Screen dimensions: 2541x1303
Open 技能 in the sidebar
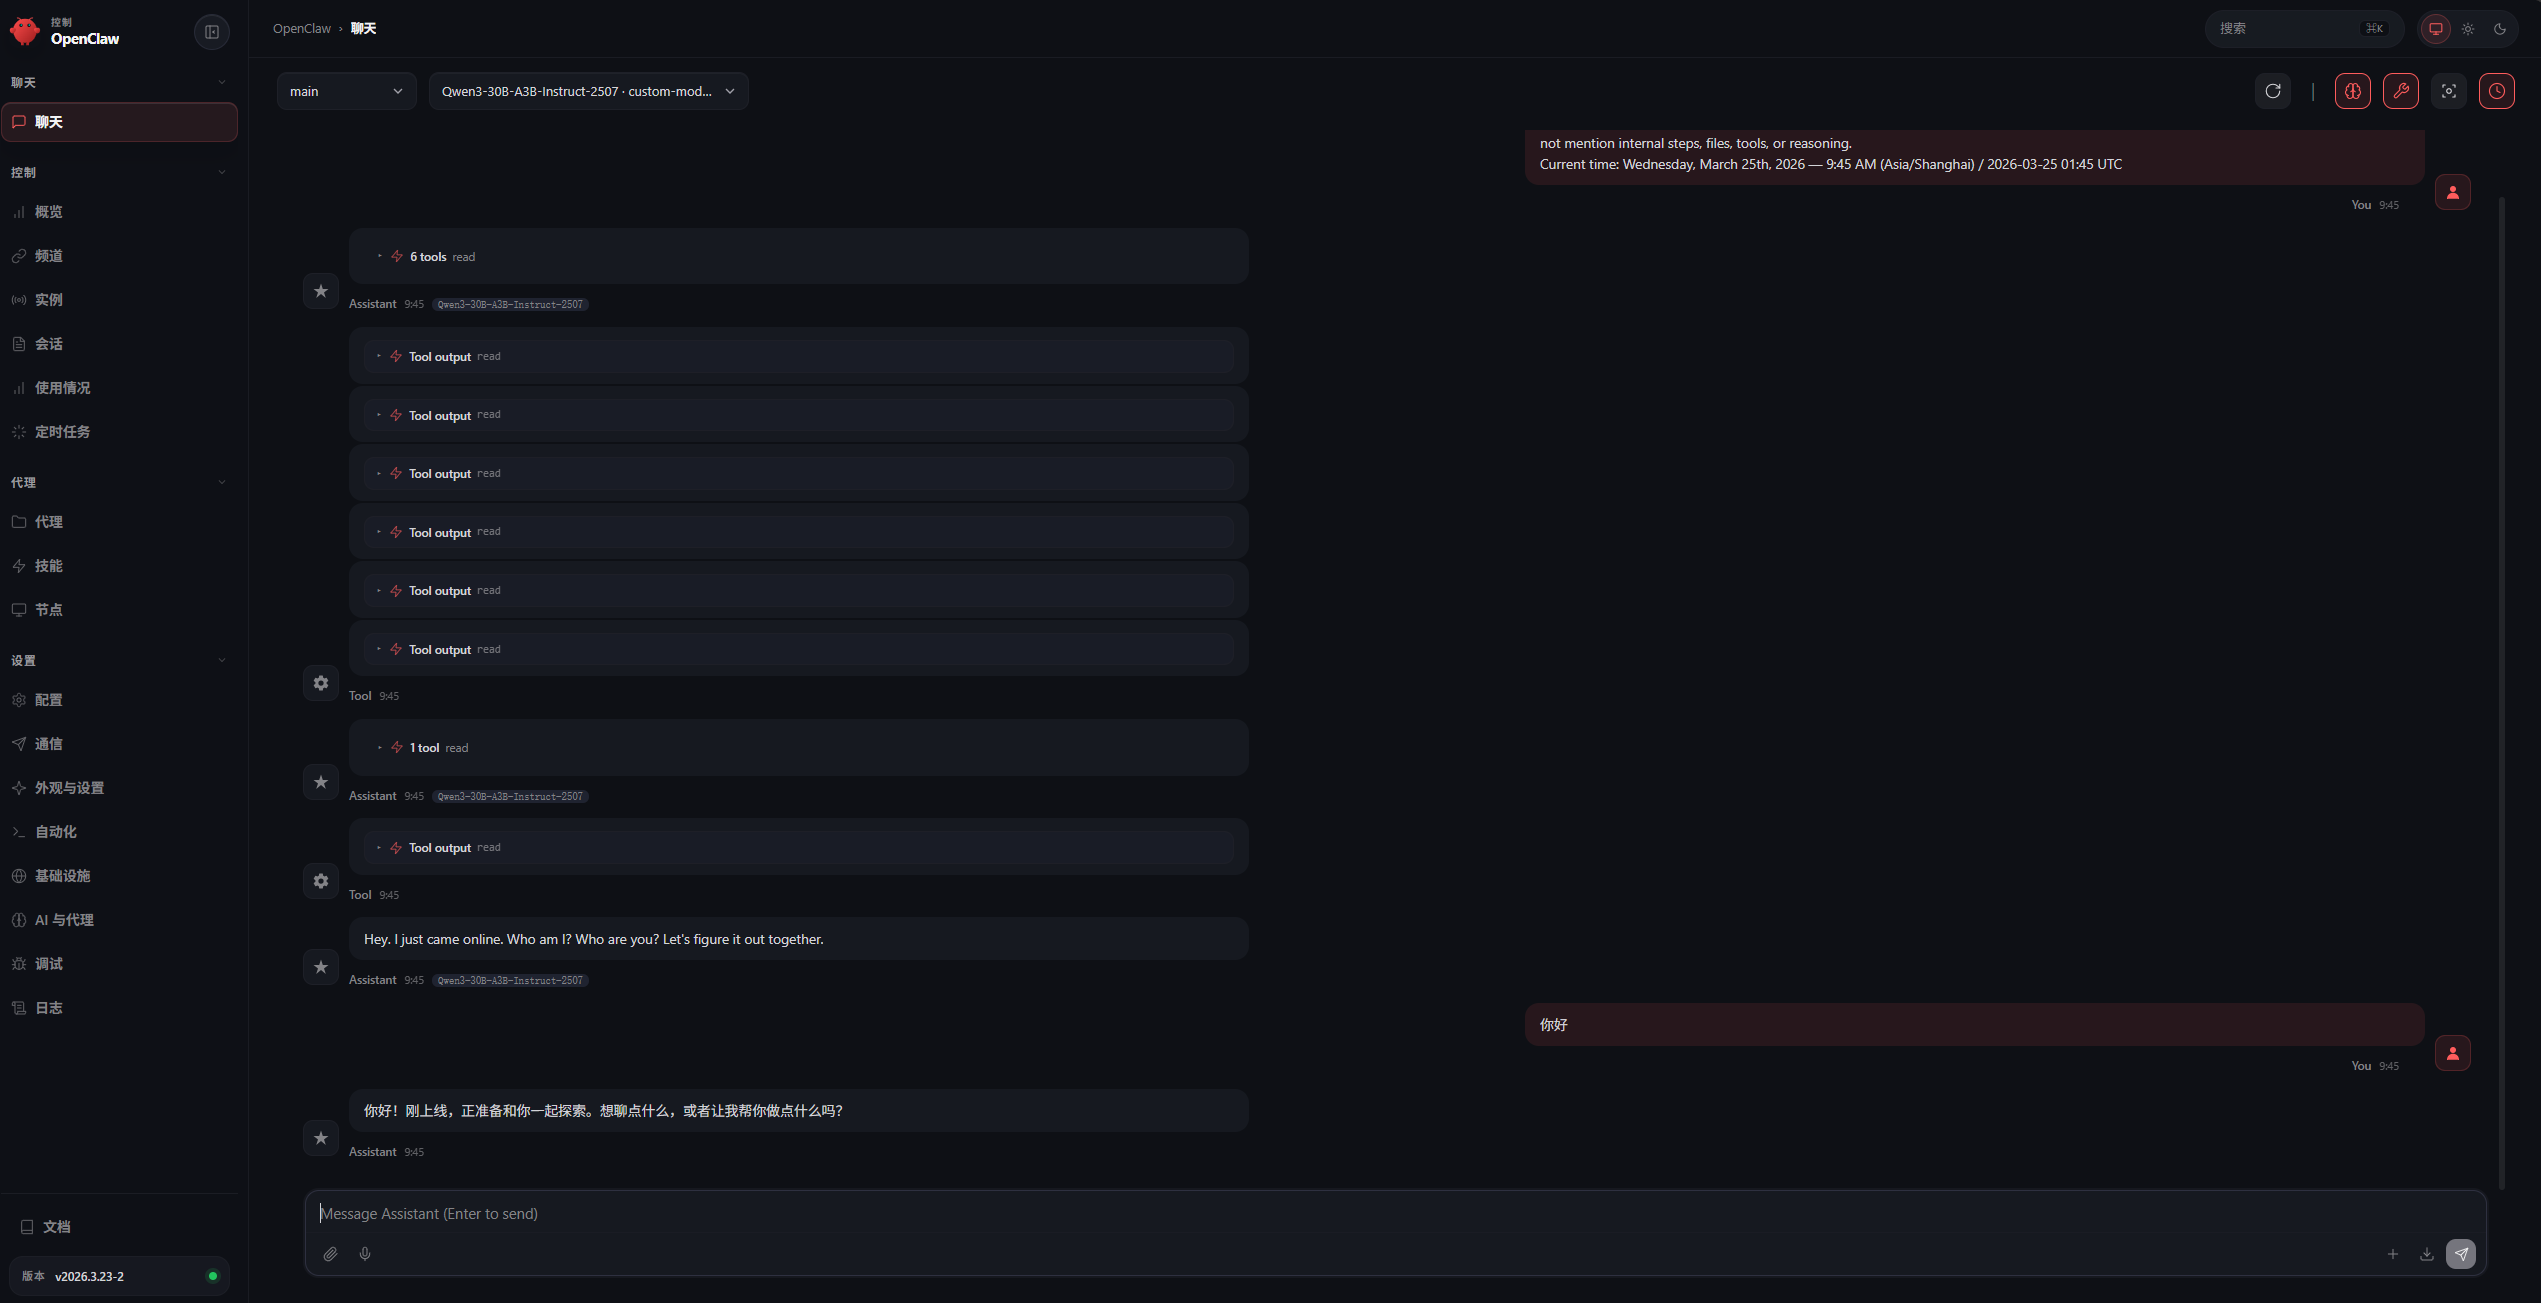(48, 566)
